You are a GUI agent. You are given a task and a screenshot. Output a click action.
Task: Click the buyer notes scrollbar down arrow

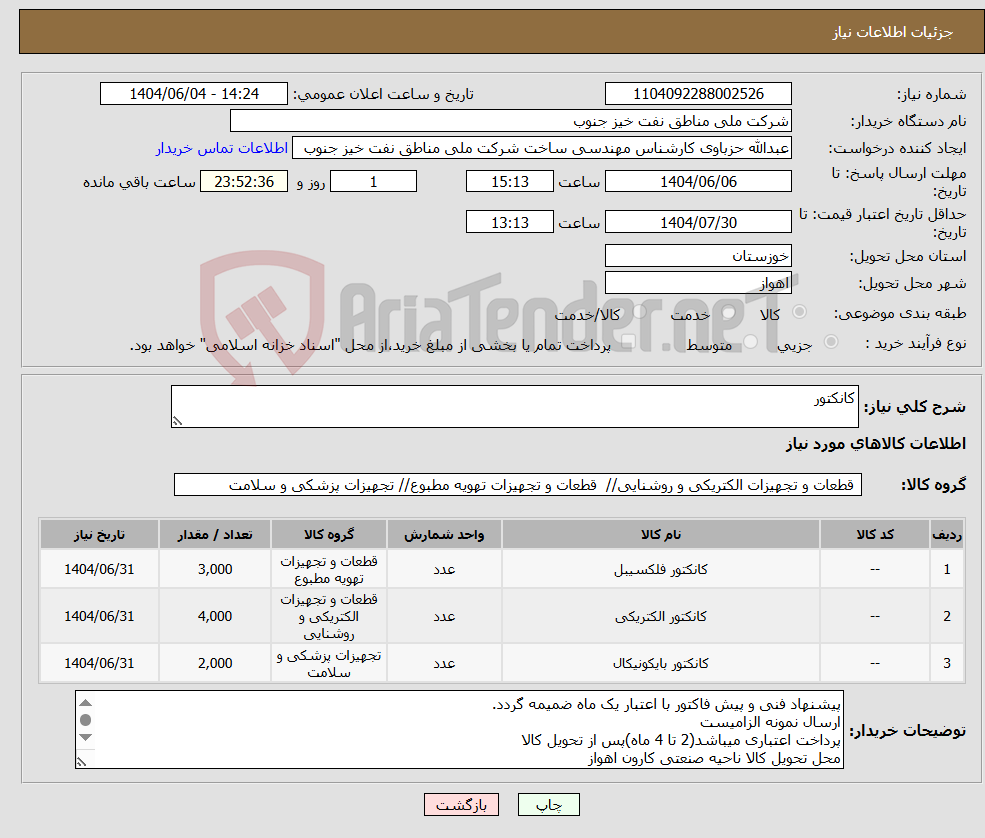[x=86, y=737]
